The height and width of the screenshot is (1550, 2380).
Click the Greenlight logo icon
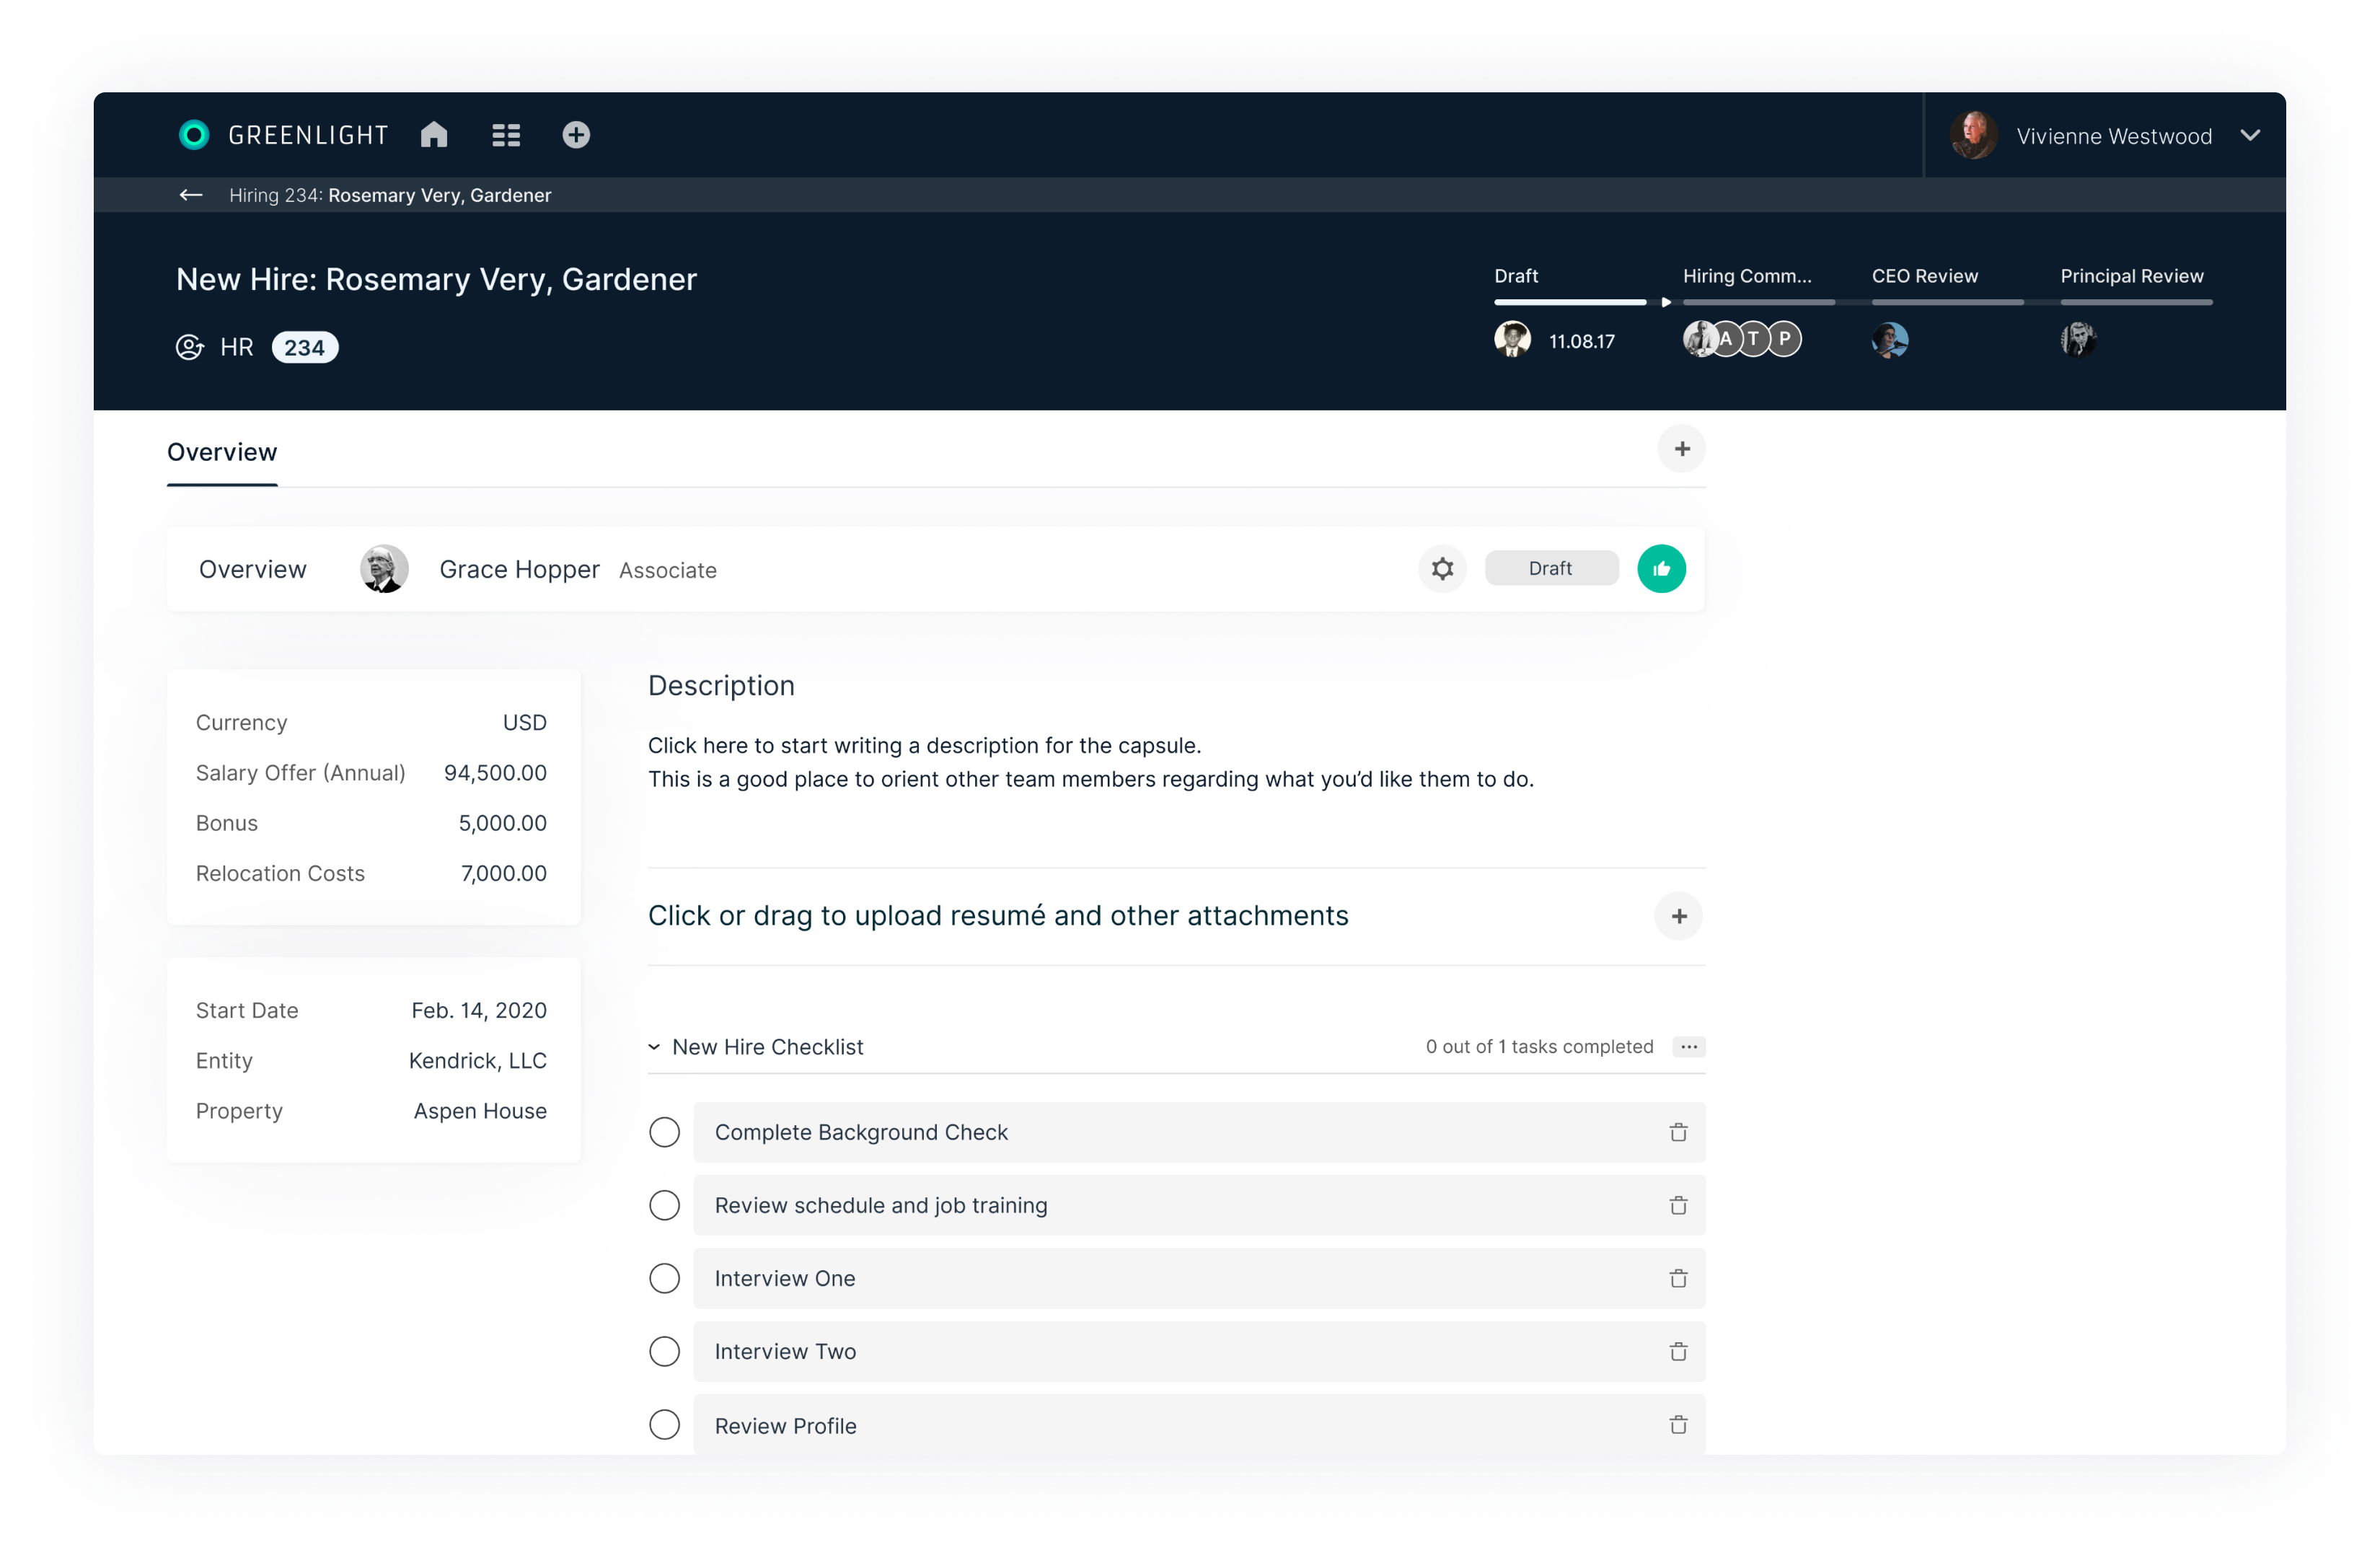194,135
